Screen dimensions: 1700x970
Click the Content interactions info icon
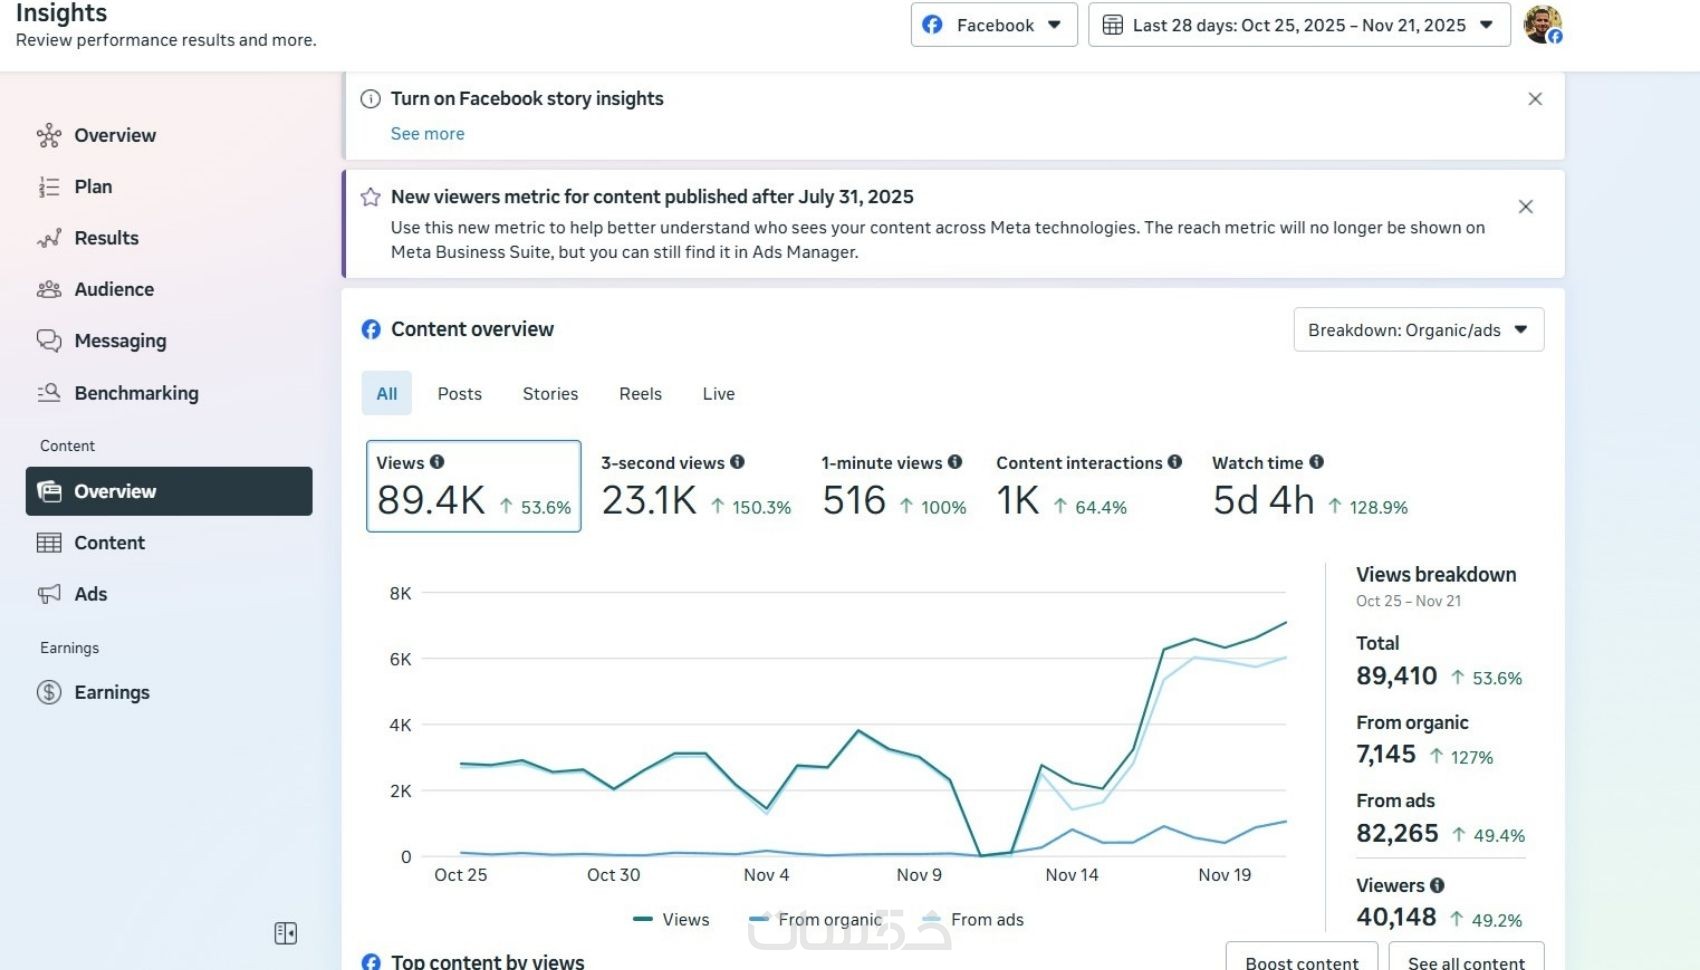click(x=1175, y=462)
